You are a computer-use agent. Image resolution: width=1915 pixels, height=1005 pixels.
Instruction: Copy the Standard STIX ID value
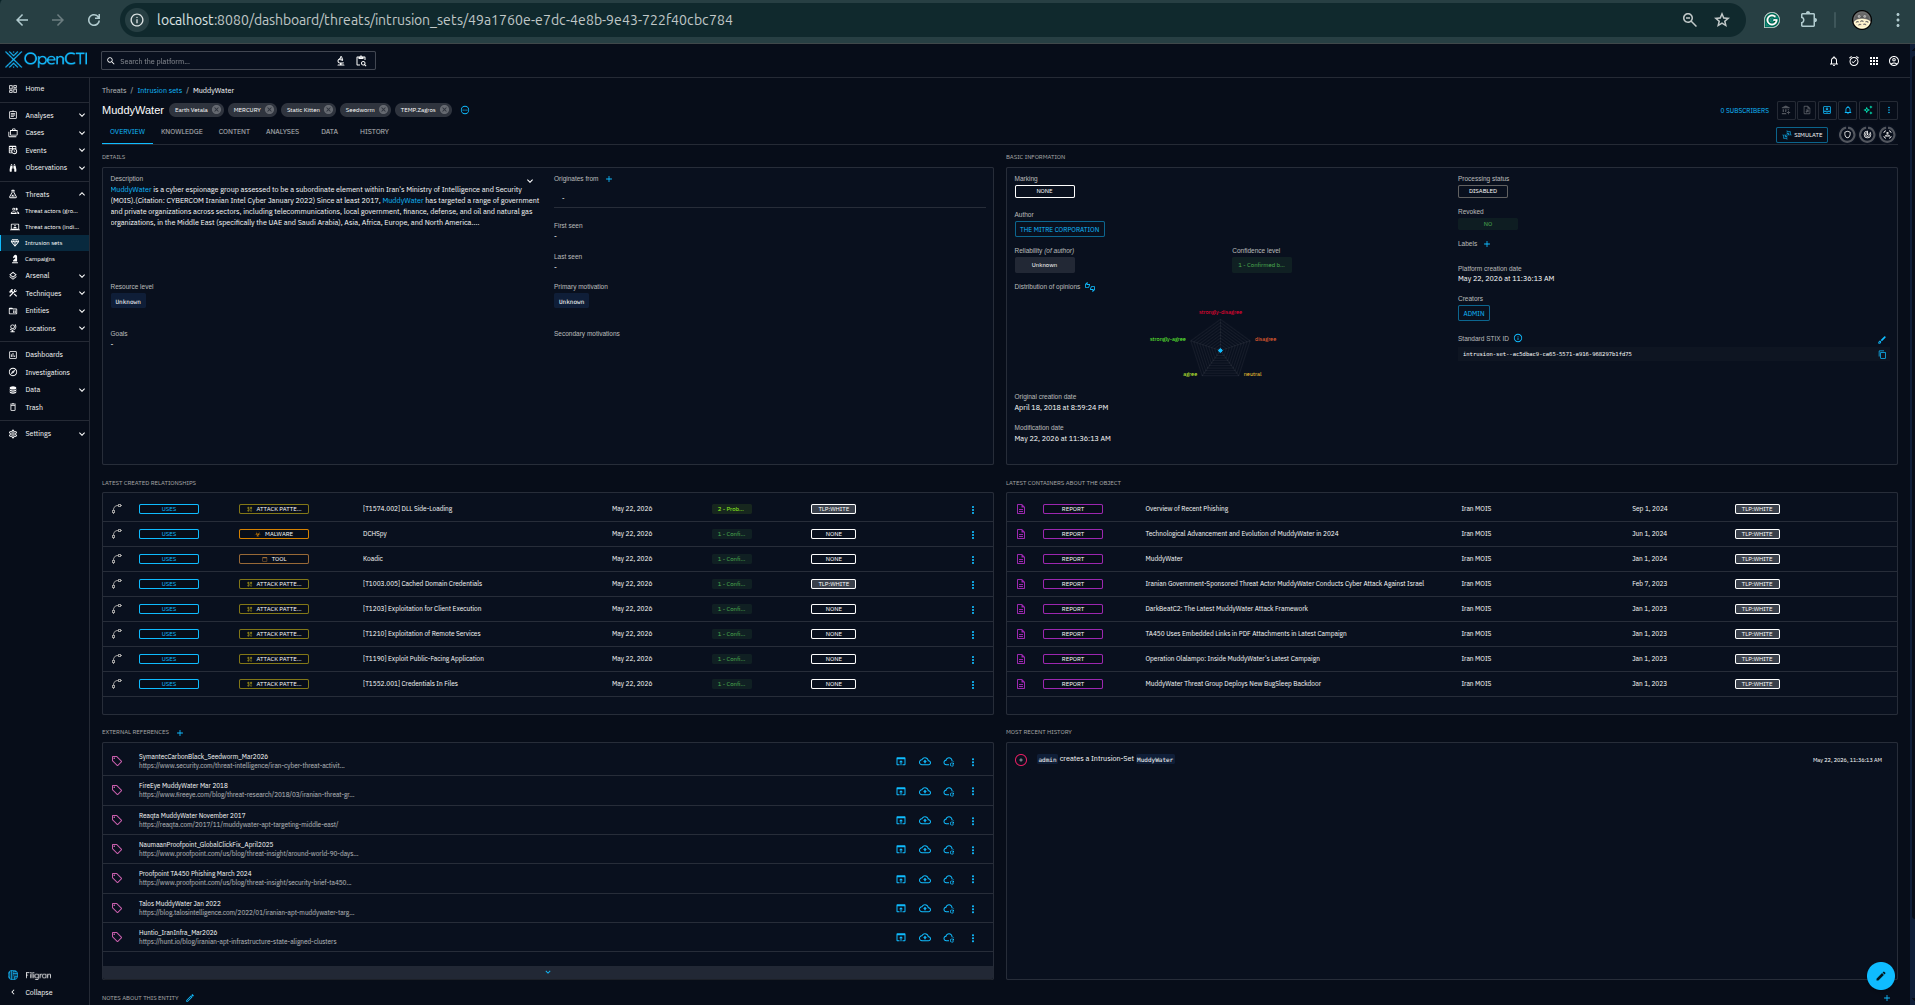(1882, 354)
